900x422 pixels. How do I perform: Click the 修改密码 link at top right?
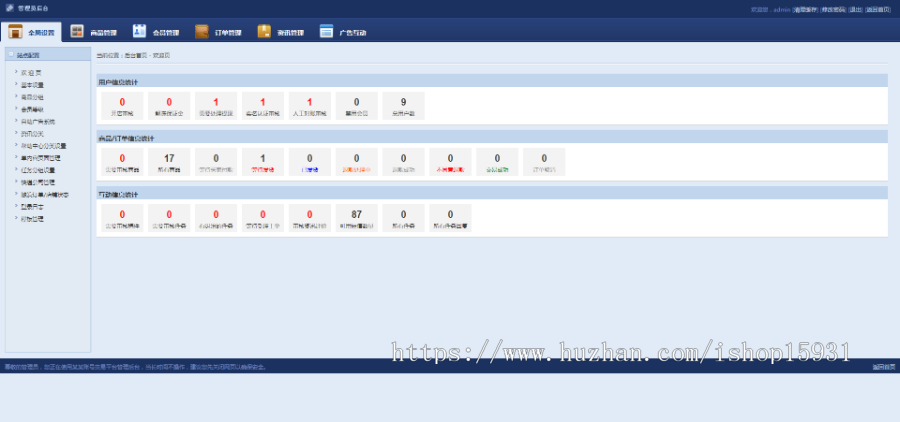[x=833, y=8]
